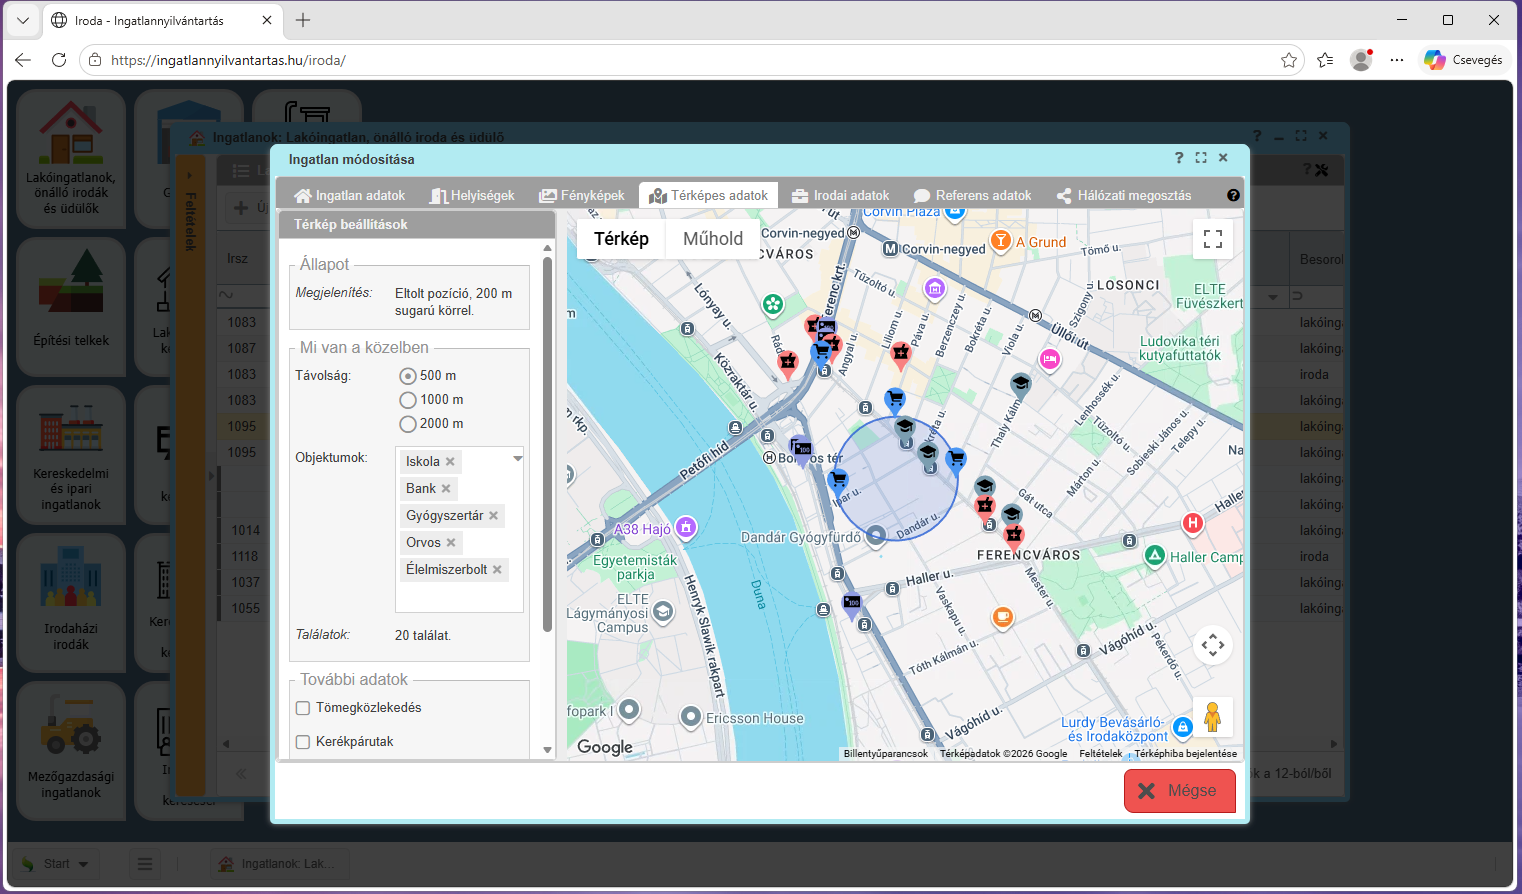Remove the Élelmiszerbolt tag from Objektumok
This screenshot has height=894, width=1522.
[497, 570]
